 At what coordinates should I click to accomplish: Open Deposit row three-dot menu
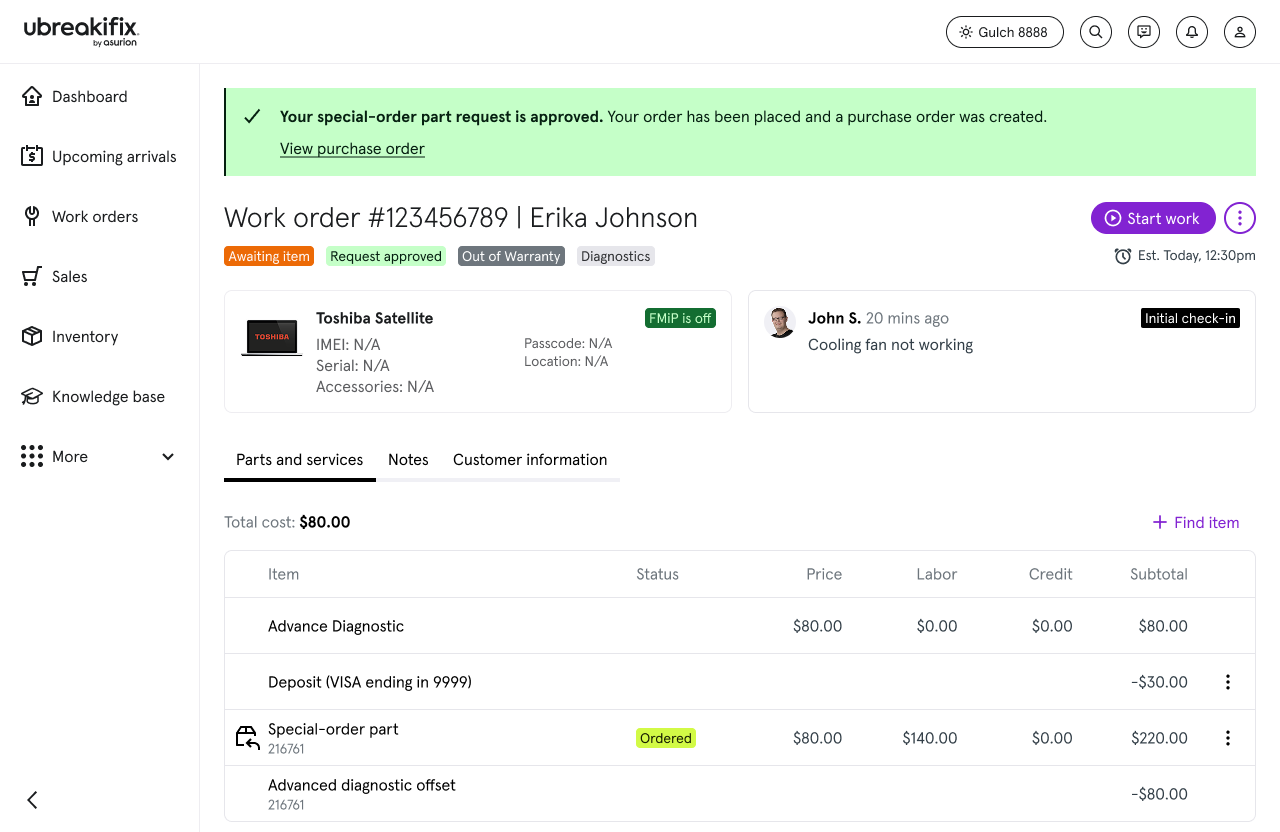[x=1228, y=682]
